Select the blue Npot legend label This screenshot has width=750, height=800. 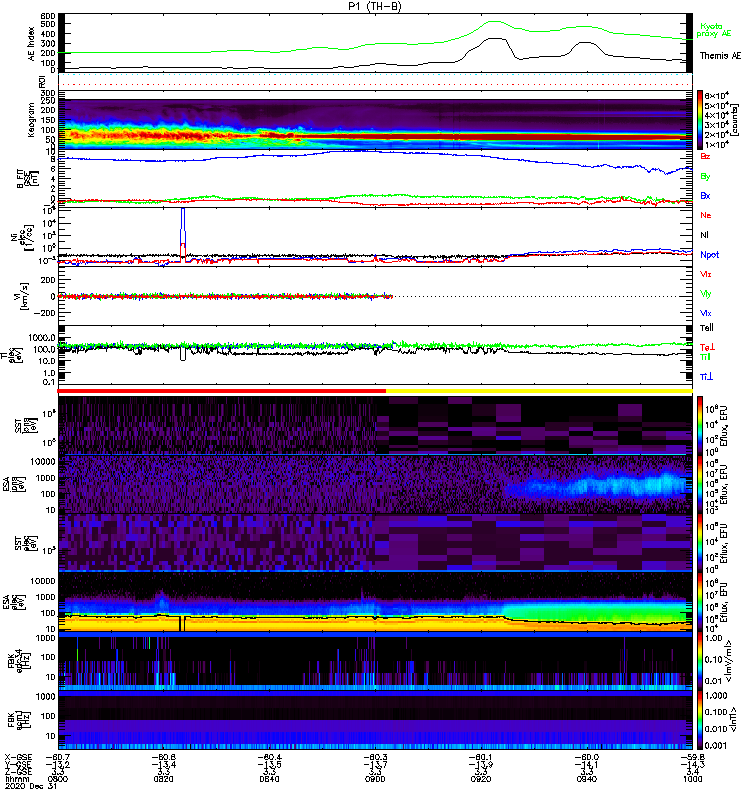coord(710,255)
